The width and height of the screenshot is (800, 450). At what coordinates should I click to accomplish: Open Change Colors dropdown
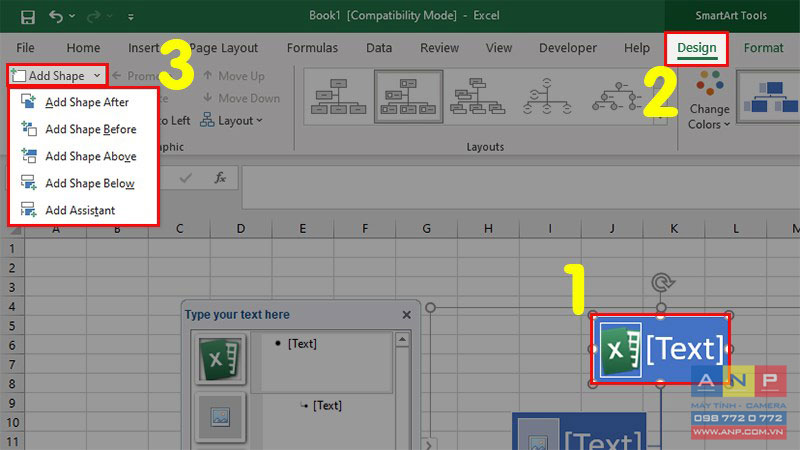coord(709,99)
